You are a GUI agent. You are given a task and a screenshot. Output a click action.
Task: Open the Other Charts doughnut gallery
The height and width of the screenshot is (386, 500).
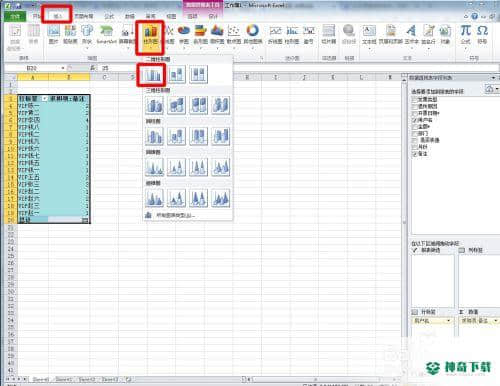(x=253, y=35)
